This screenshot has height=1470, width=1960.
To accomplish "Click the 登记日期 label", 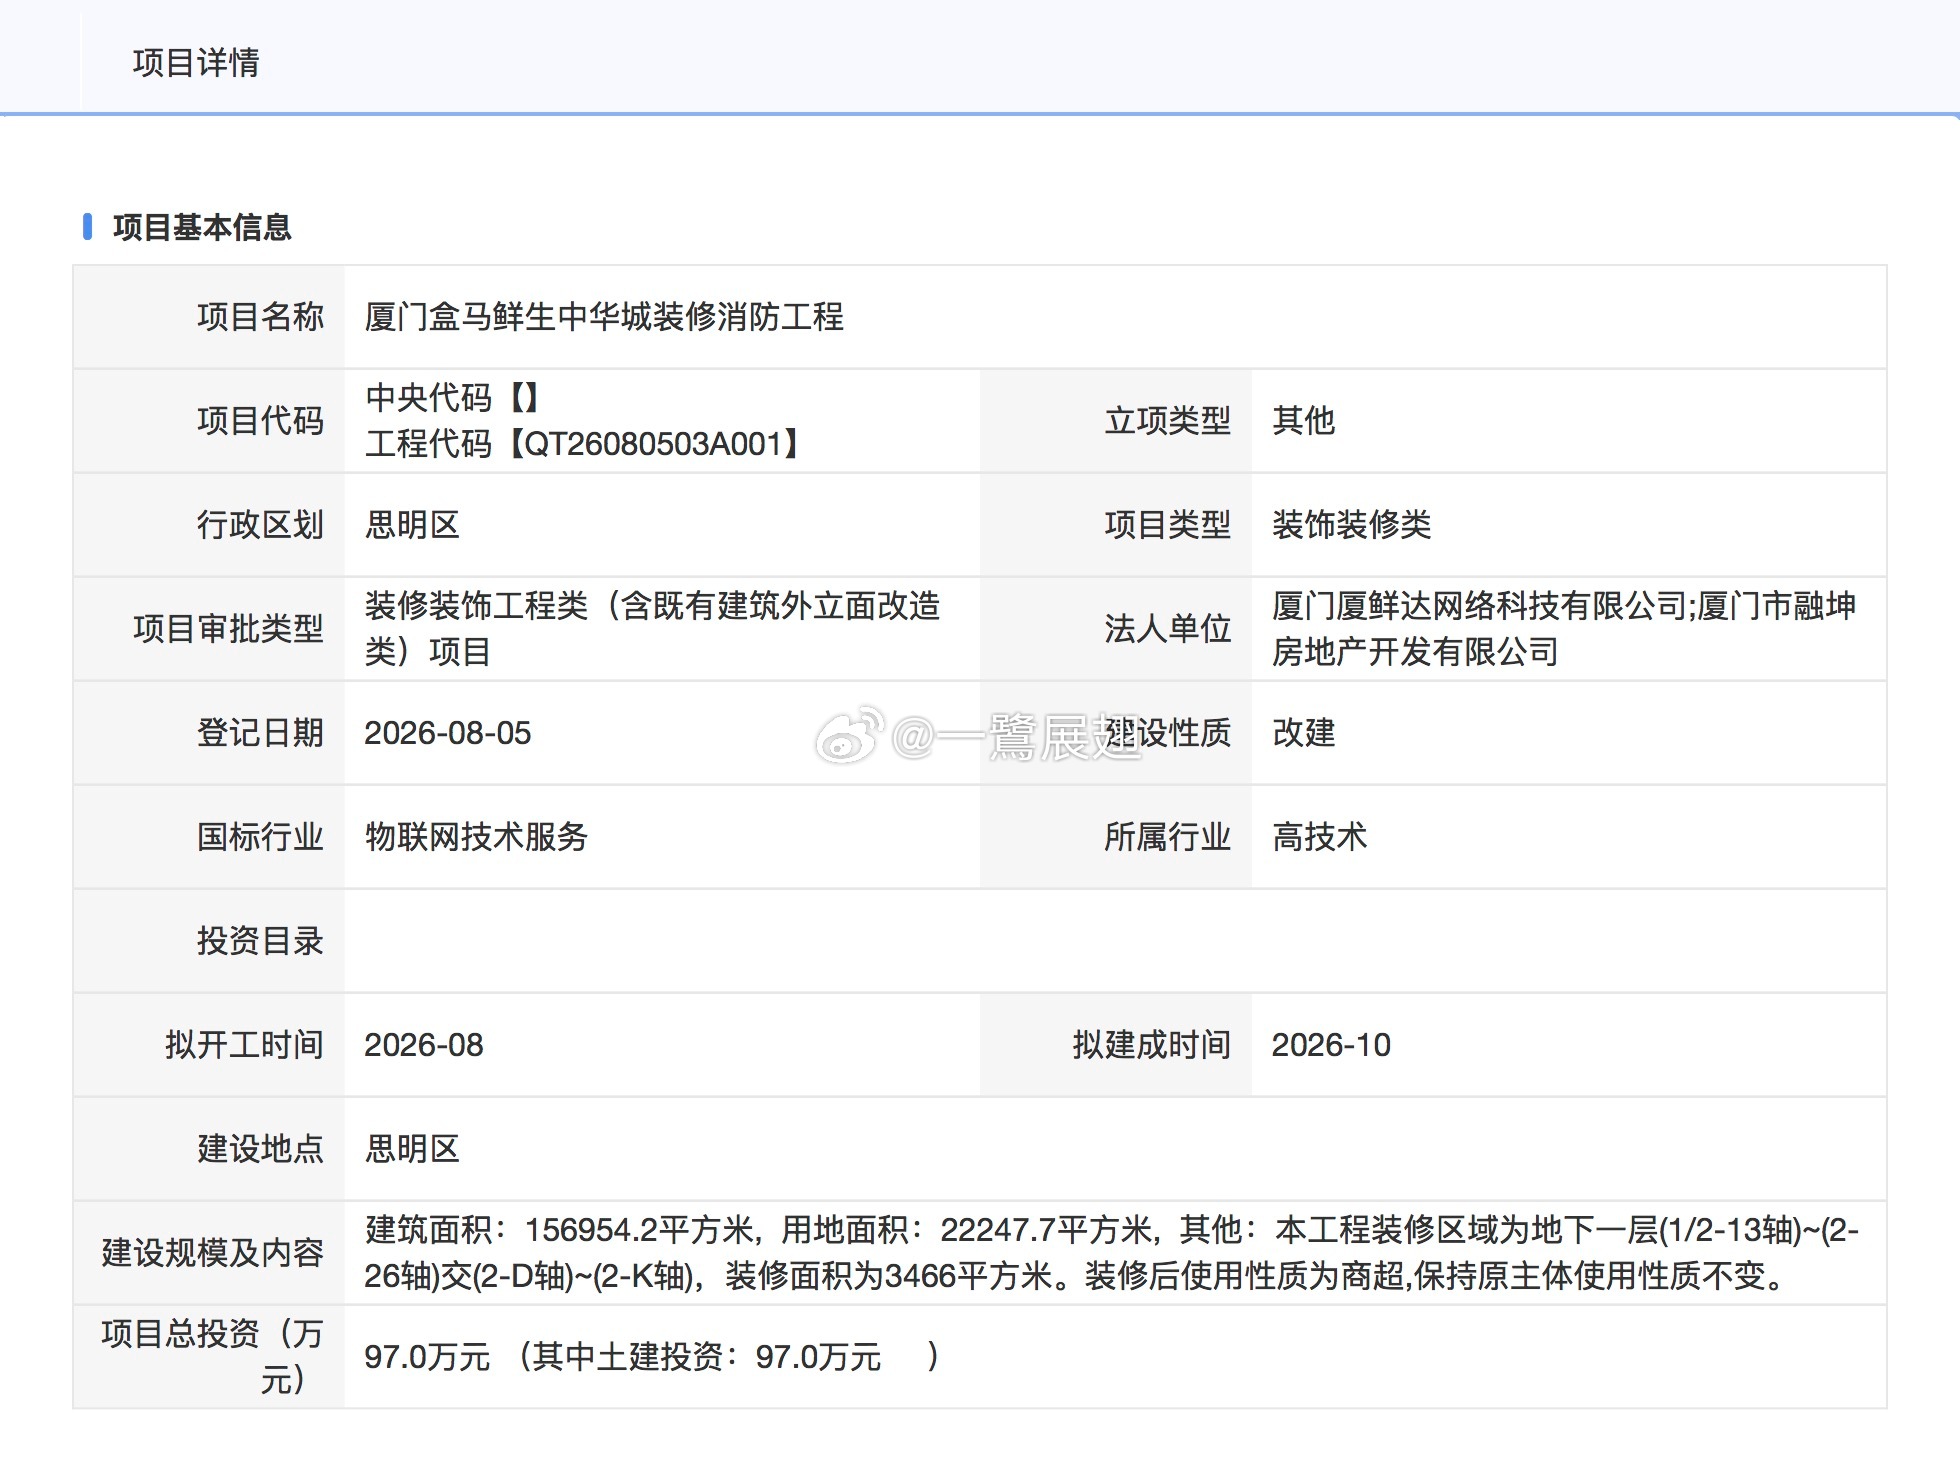I will pyautogui.click(x=260, y=733).
